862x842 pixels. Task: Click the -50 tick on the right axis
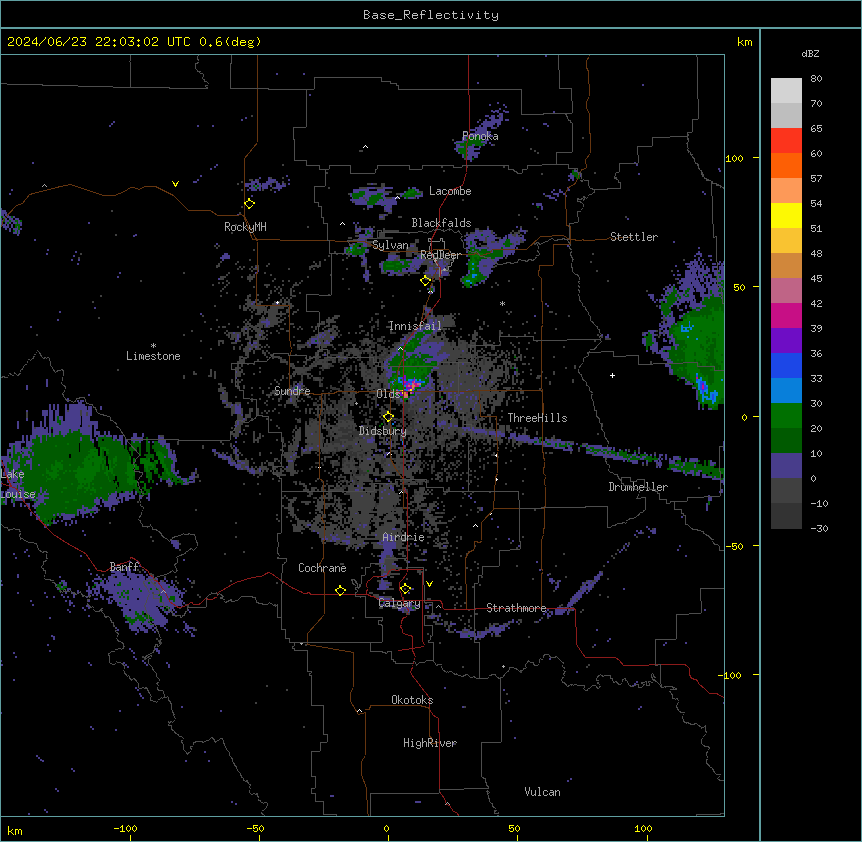click(734, 546)
